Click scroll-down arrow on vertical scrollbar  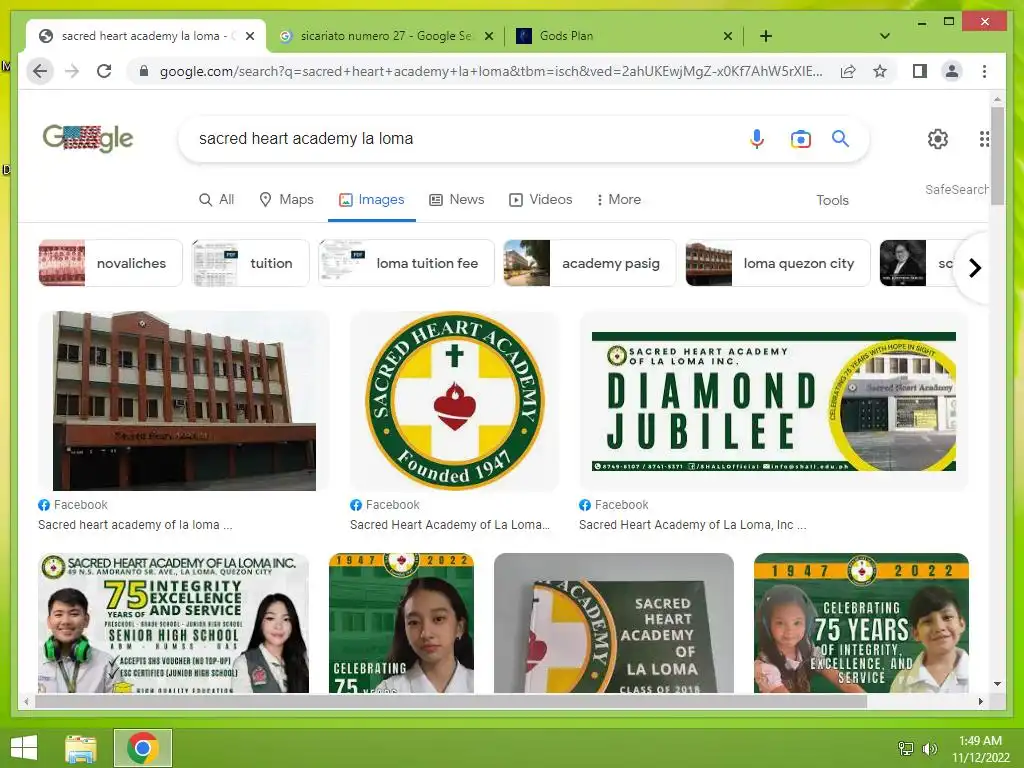997,684
